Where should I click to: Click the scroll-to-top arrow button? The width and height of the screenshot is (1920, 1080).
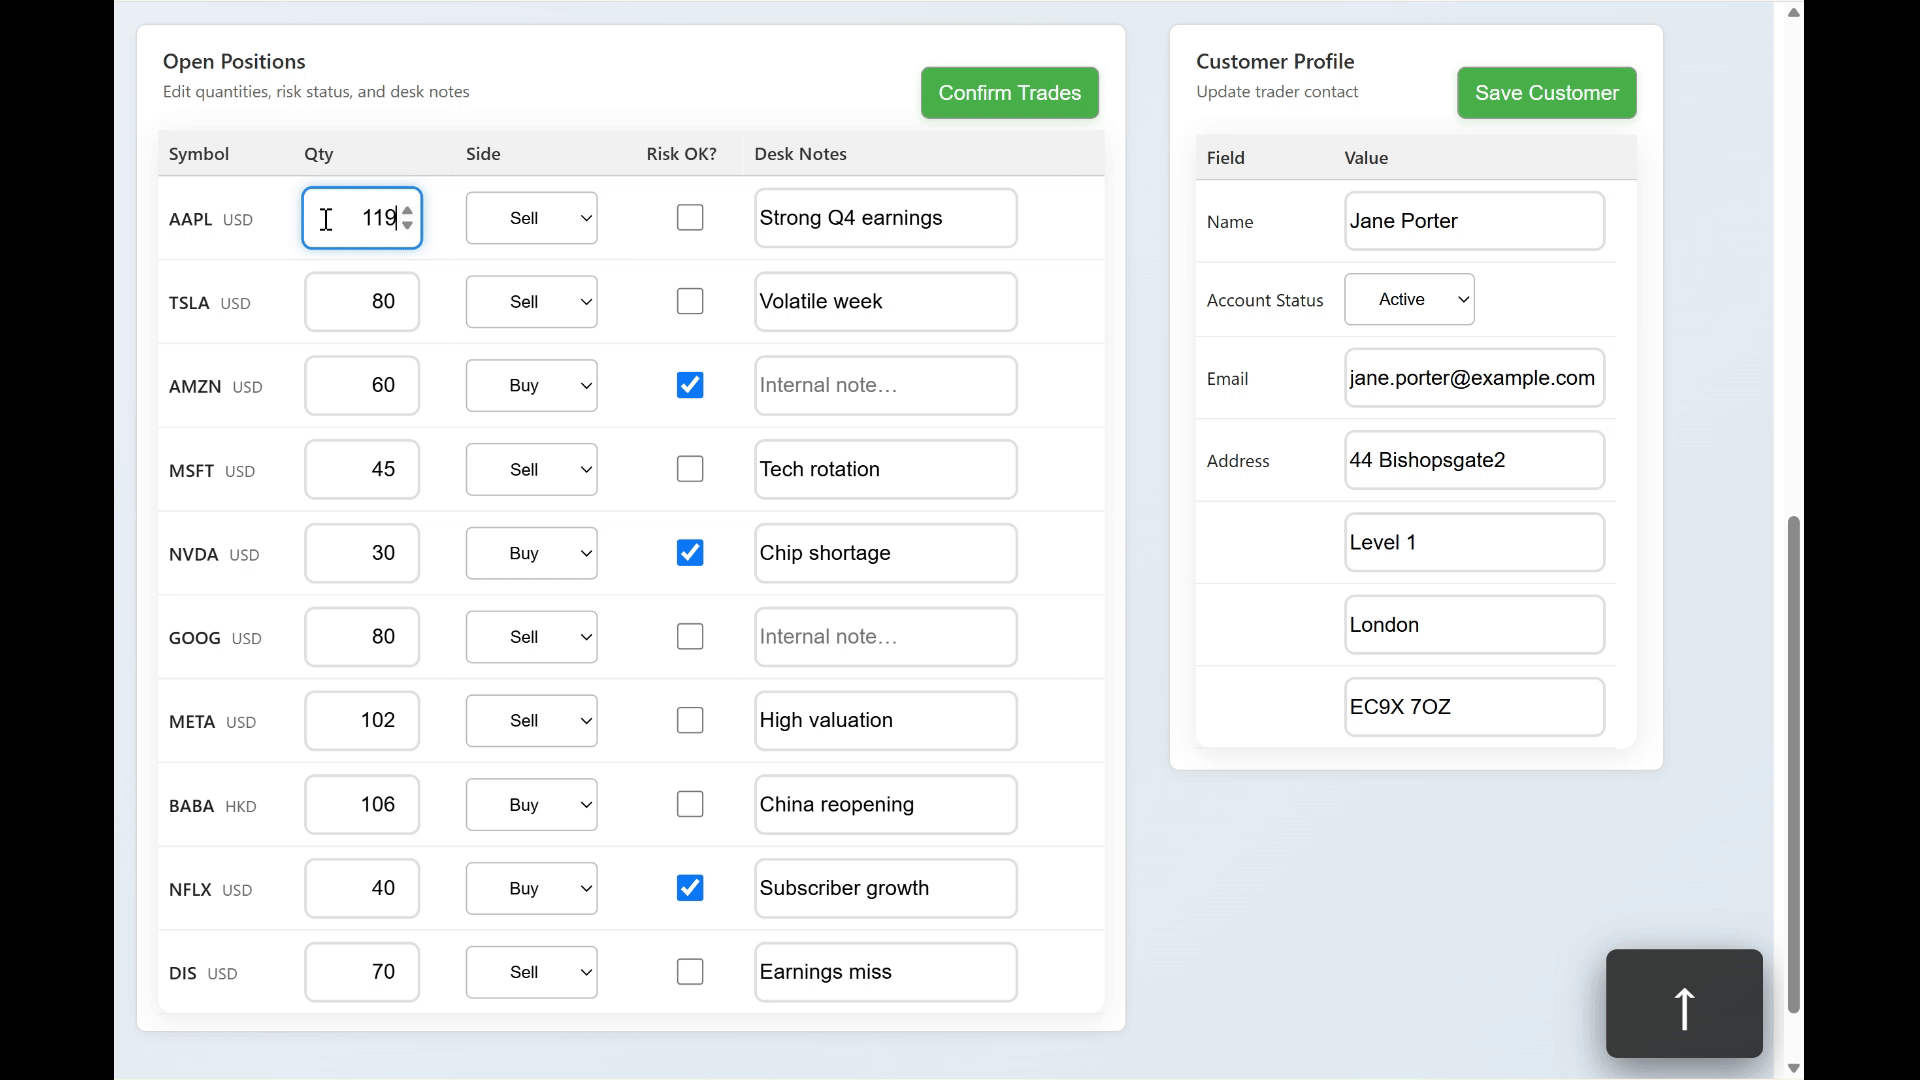(1684, 1003)
